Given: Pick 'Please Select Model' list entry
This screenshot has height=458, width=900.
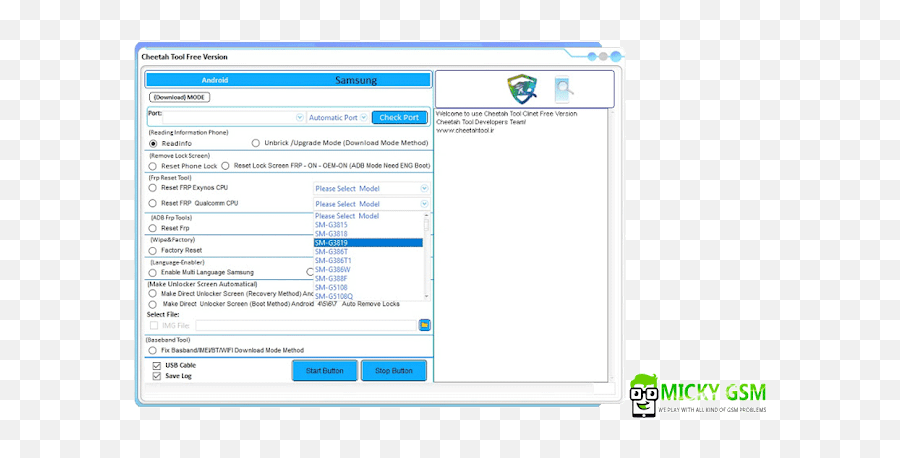Looking at the screenshot, I should click(368, 216).
